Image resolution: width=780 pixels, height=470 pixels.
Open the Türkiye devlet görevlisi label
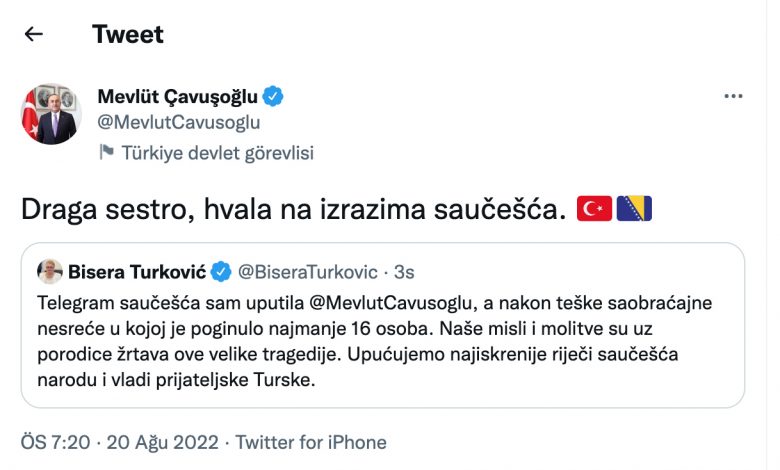pyautogui.click(x=217, y=153)
